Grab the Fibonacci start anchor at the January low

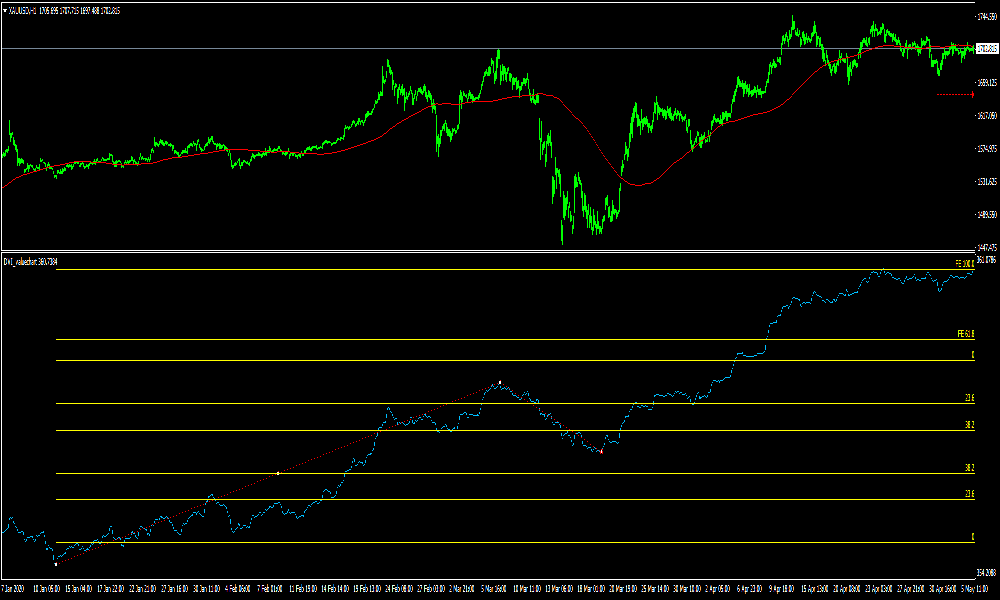click(55, 564)
